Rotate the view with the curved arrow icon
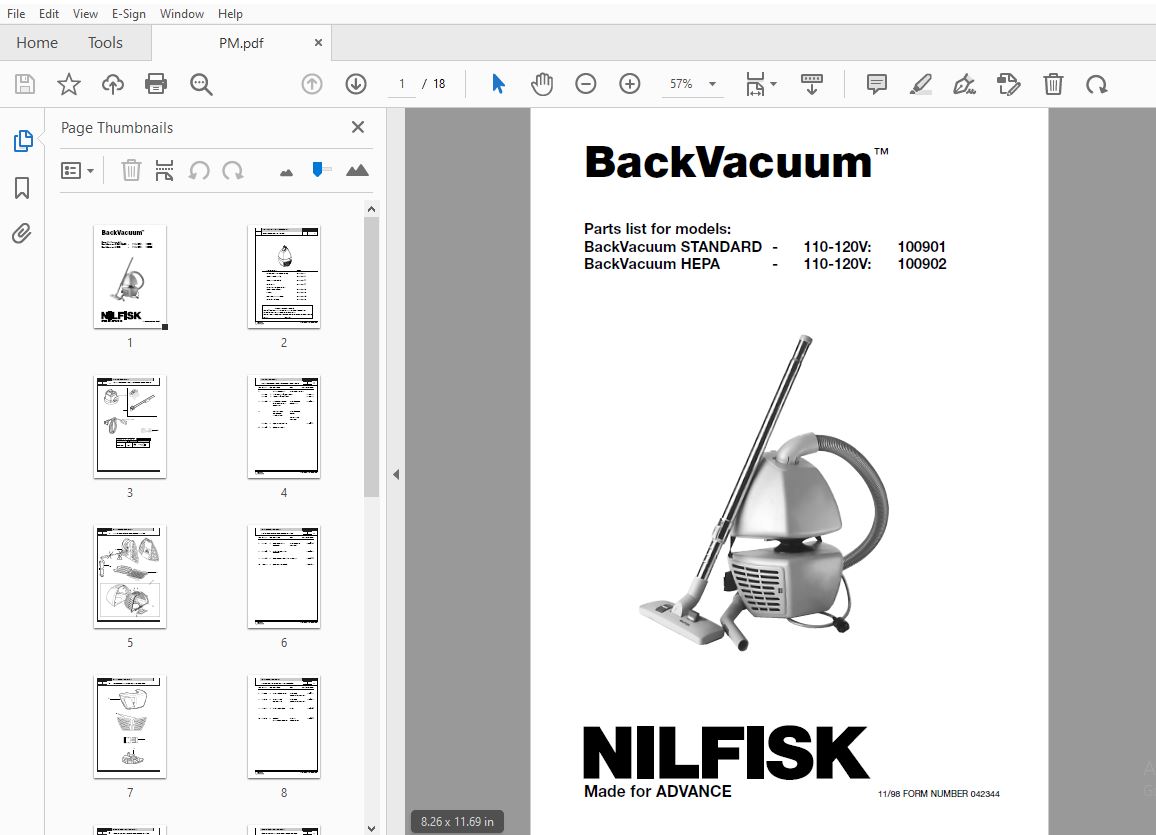 point(1096,84)
